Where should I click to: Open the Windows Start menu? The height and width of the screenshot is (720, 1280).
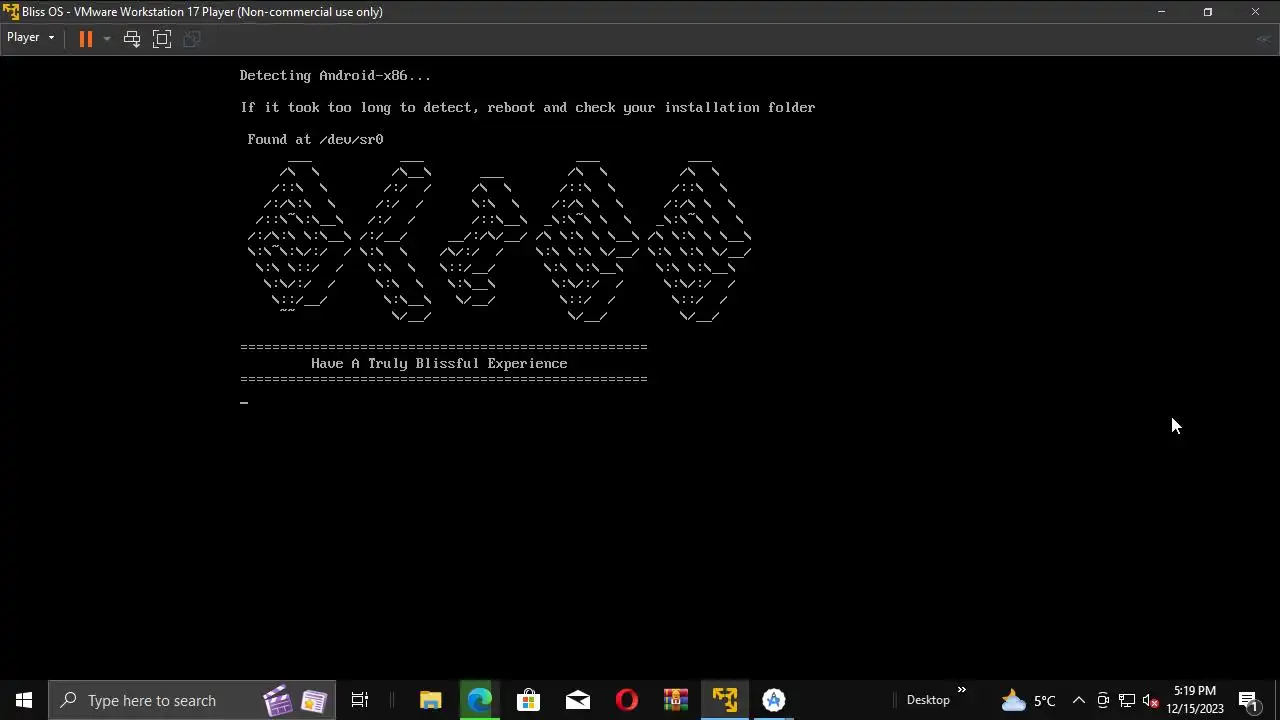pos(24,700)
